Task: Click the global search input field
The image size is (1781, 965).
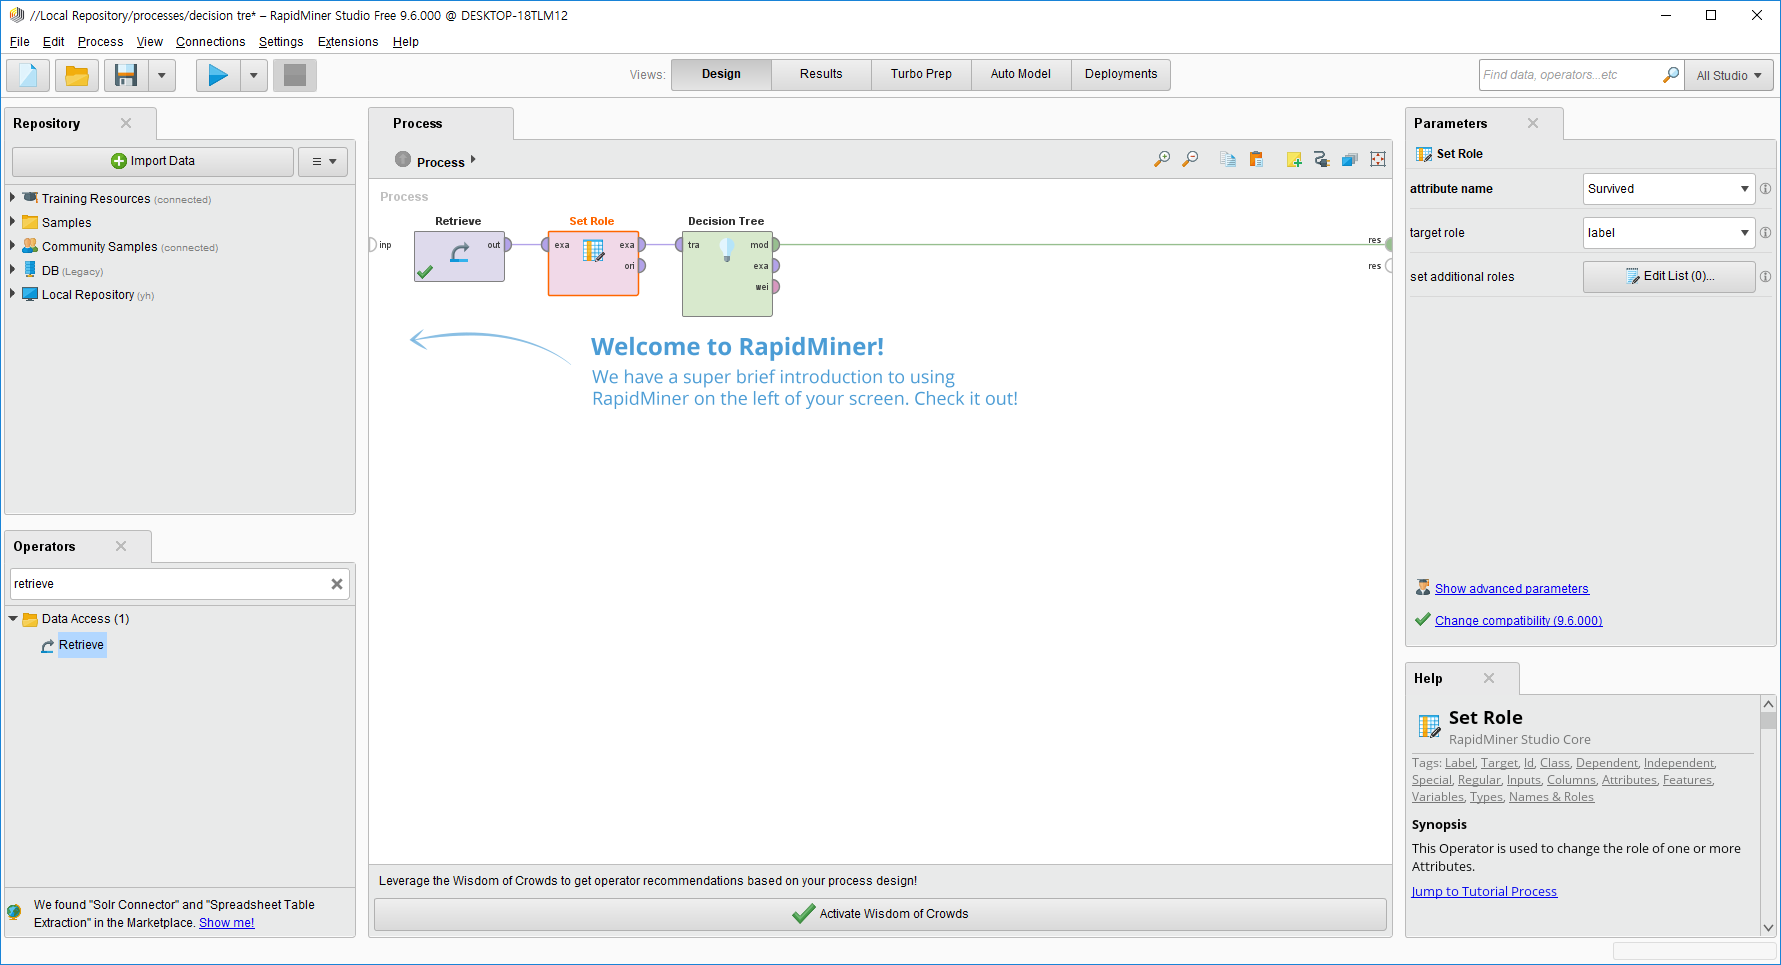Action: (1570, 75)
